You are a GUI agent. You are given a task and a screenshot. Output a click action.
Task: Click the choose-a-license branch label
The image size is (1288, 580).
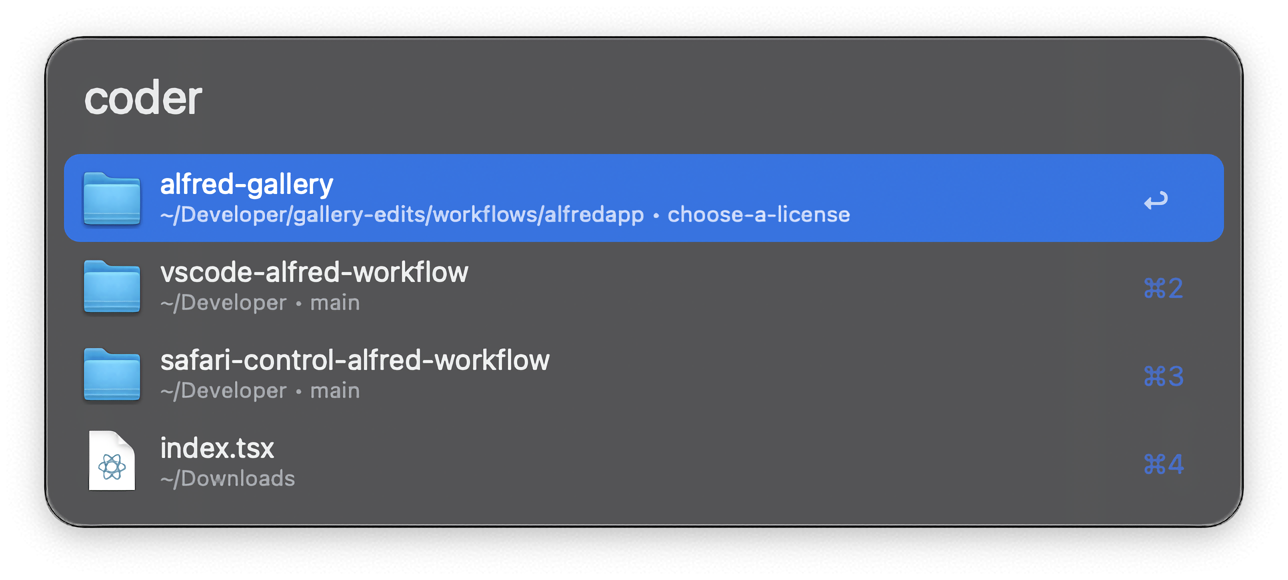point(758,215)
